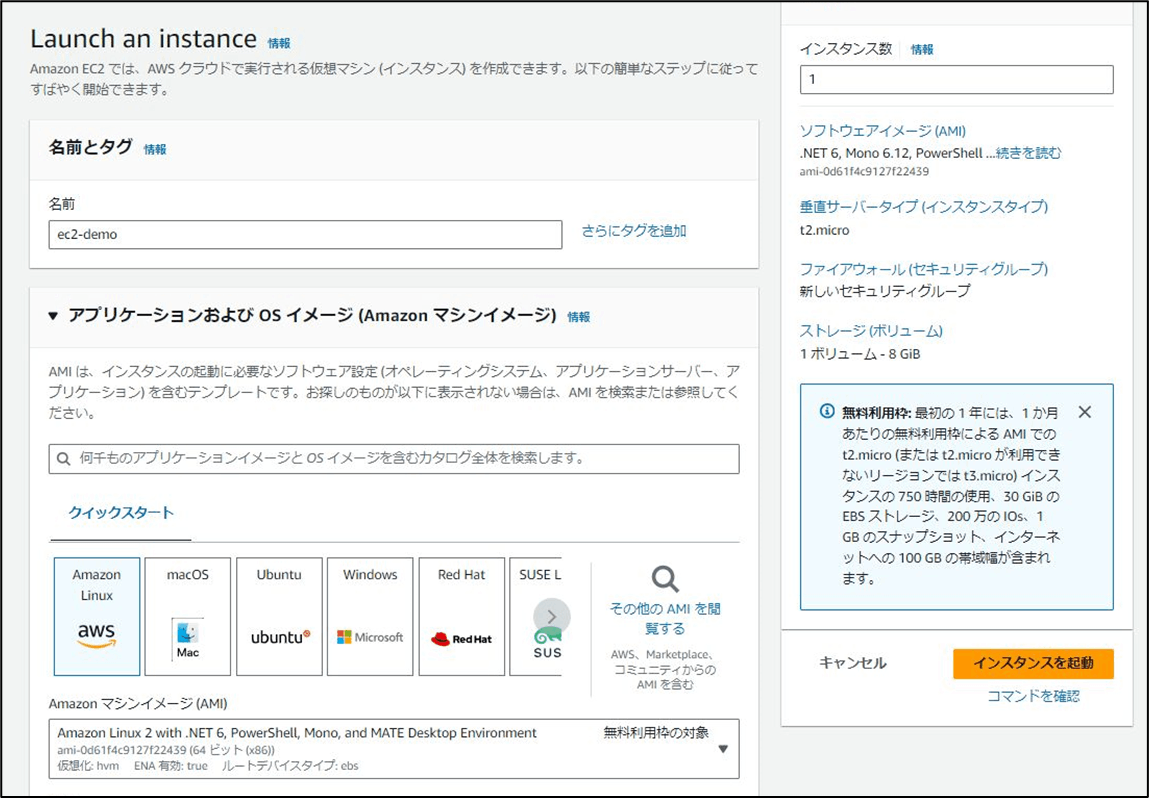This screenshot has width=1149, height=798.
Task: Open 垂直サーバータイプ (インスタンスタイプ) link
Action: tap(924, 207)
